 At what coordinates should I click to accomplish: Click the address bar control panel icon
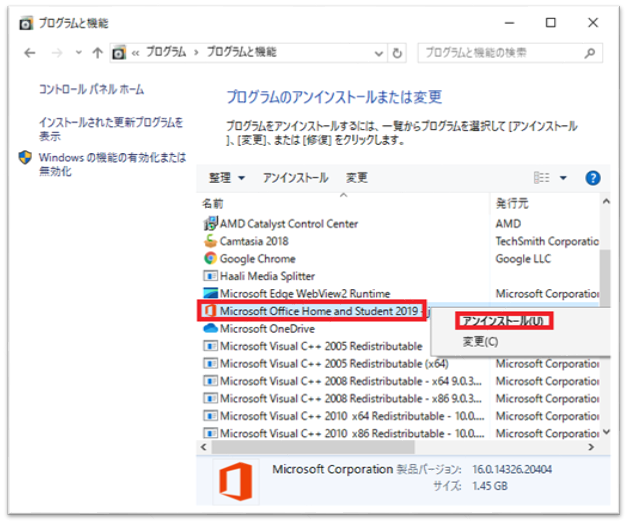pyautogui.click(x=119, y=53)
